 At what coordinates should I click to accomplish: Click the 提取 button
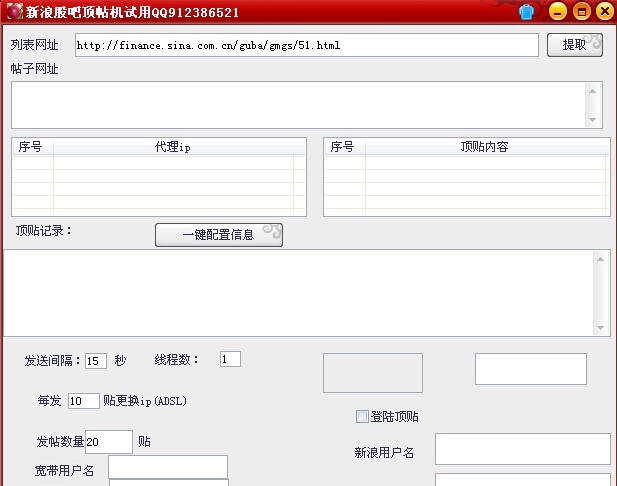575,45
